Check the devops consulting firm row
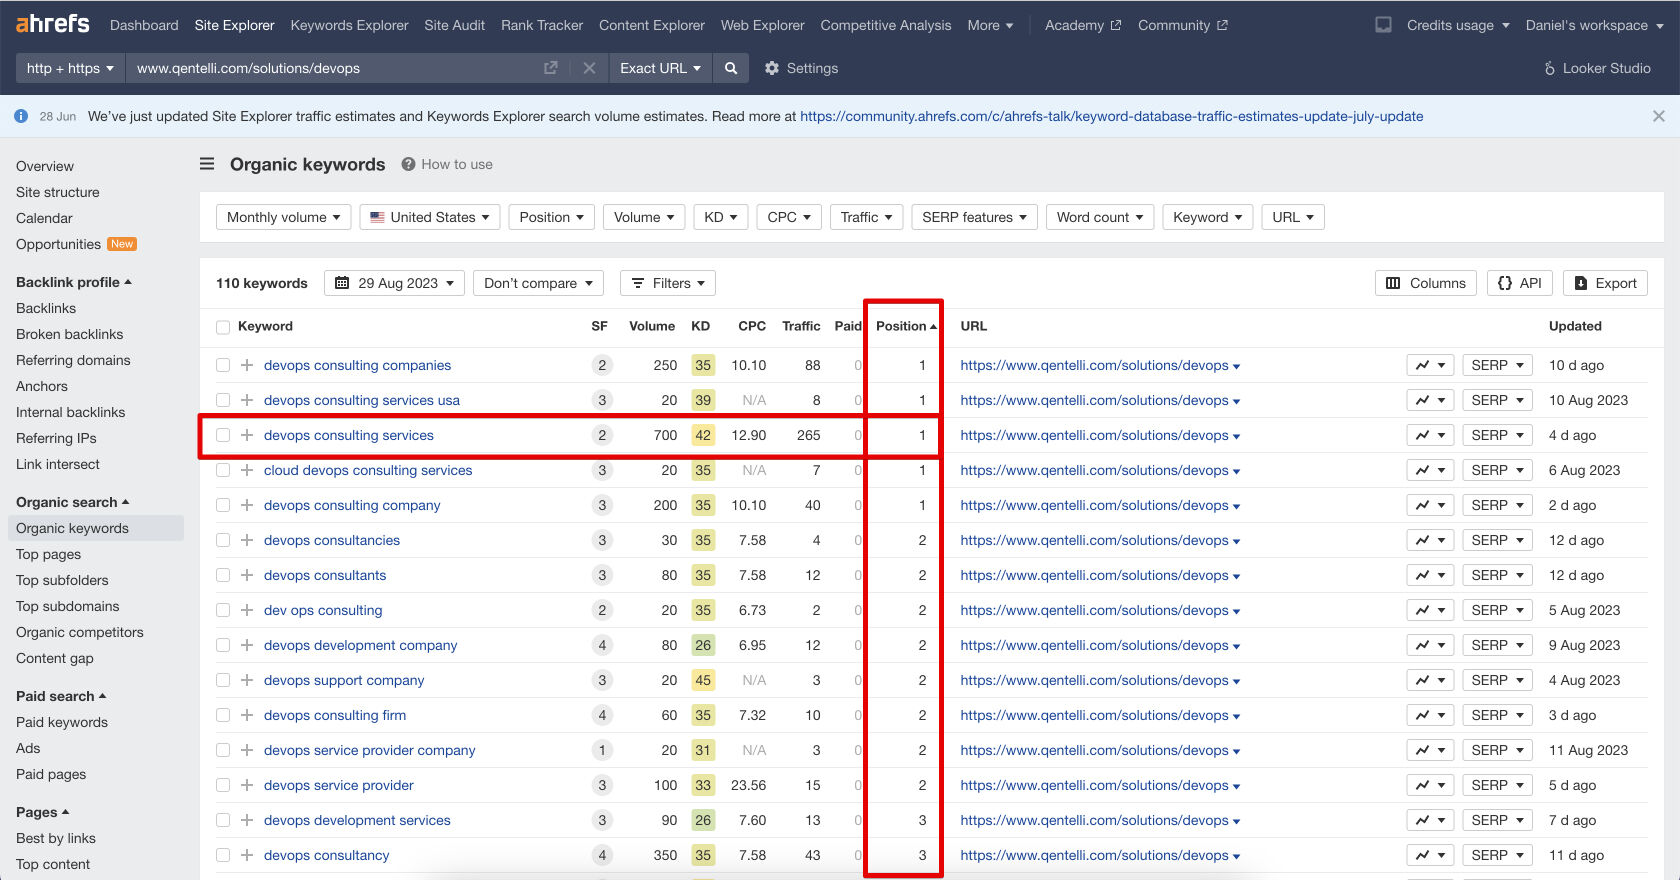 tap(223, 715)
